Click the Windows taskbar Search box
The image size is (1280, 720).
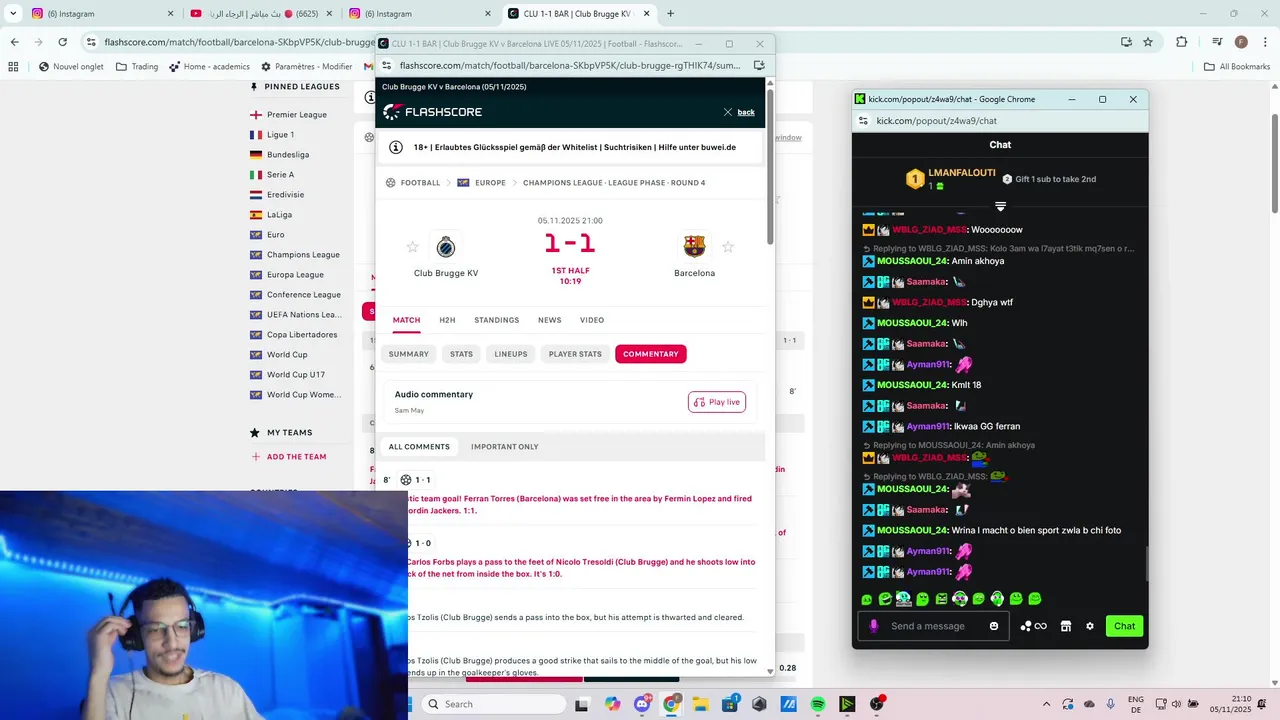494,704
